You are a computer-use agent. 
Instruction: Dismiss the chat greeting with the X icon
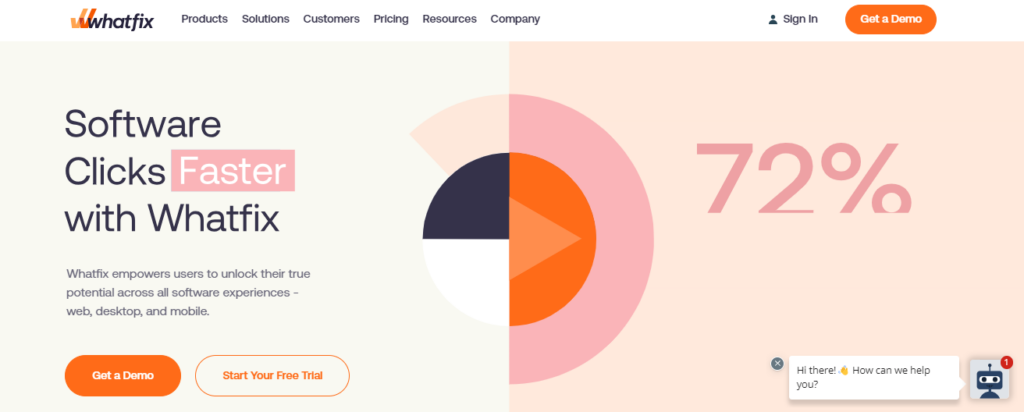(x=778, y=363)
